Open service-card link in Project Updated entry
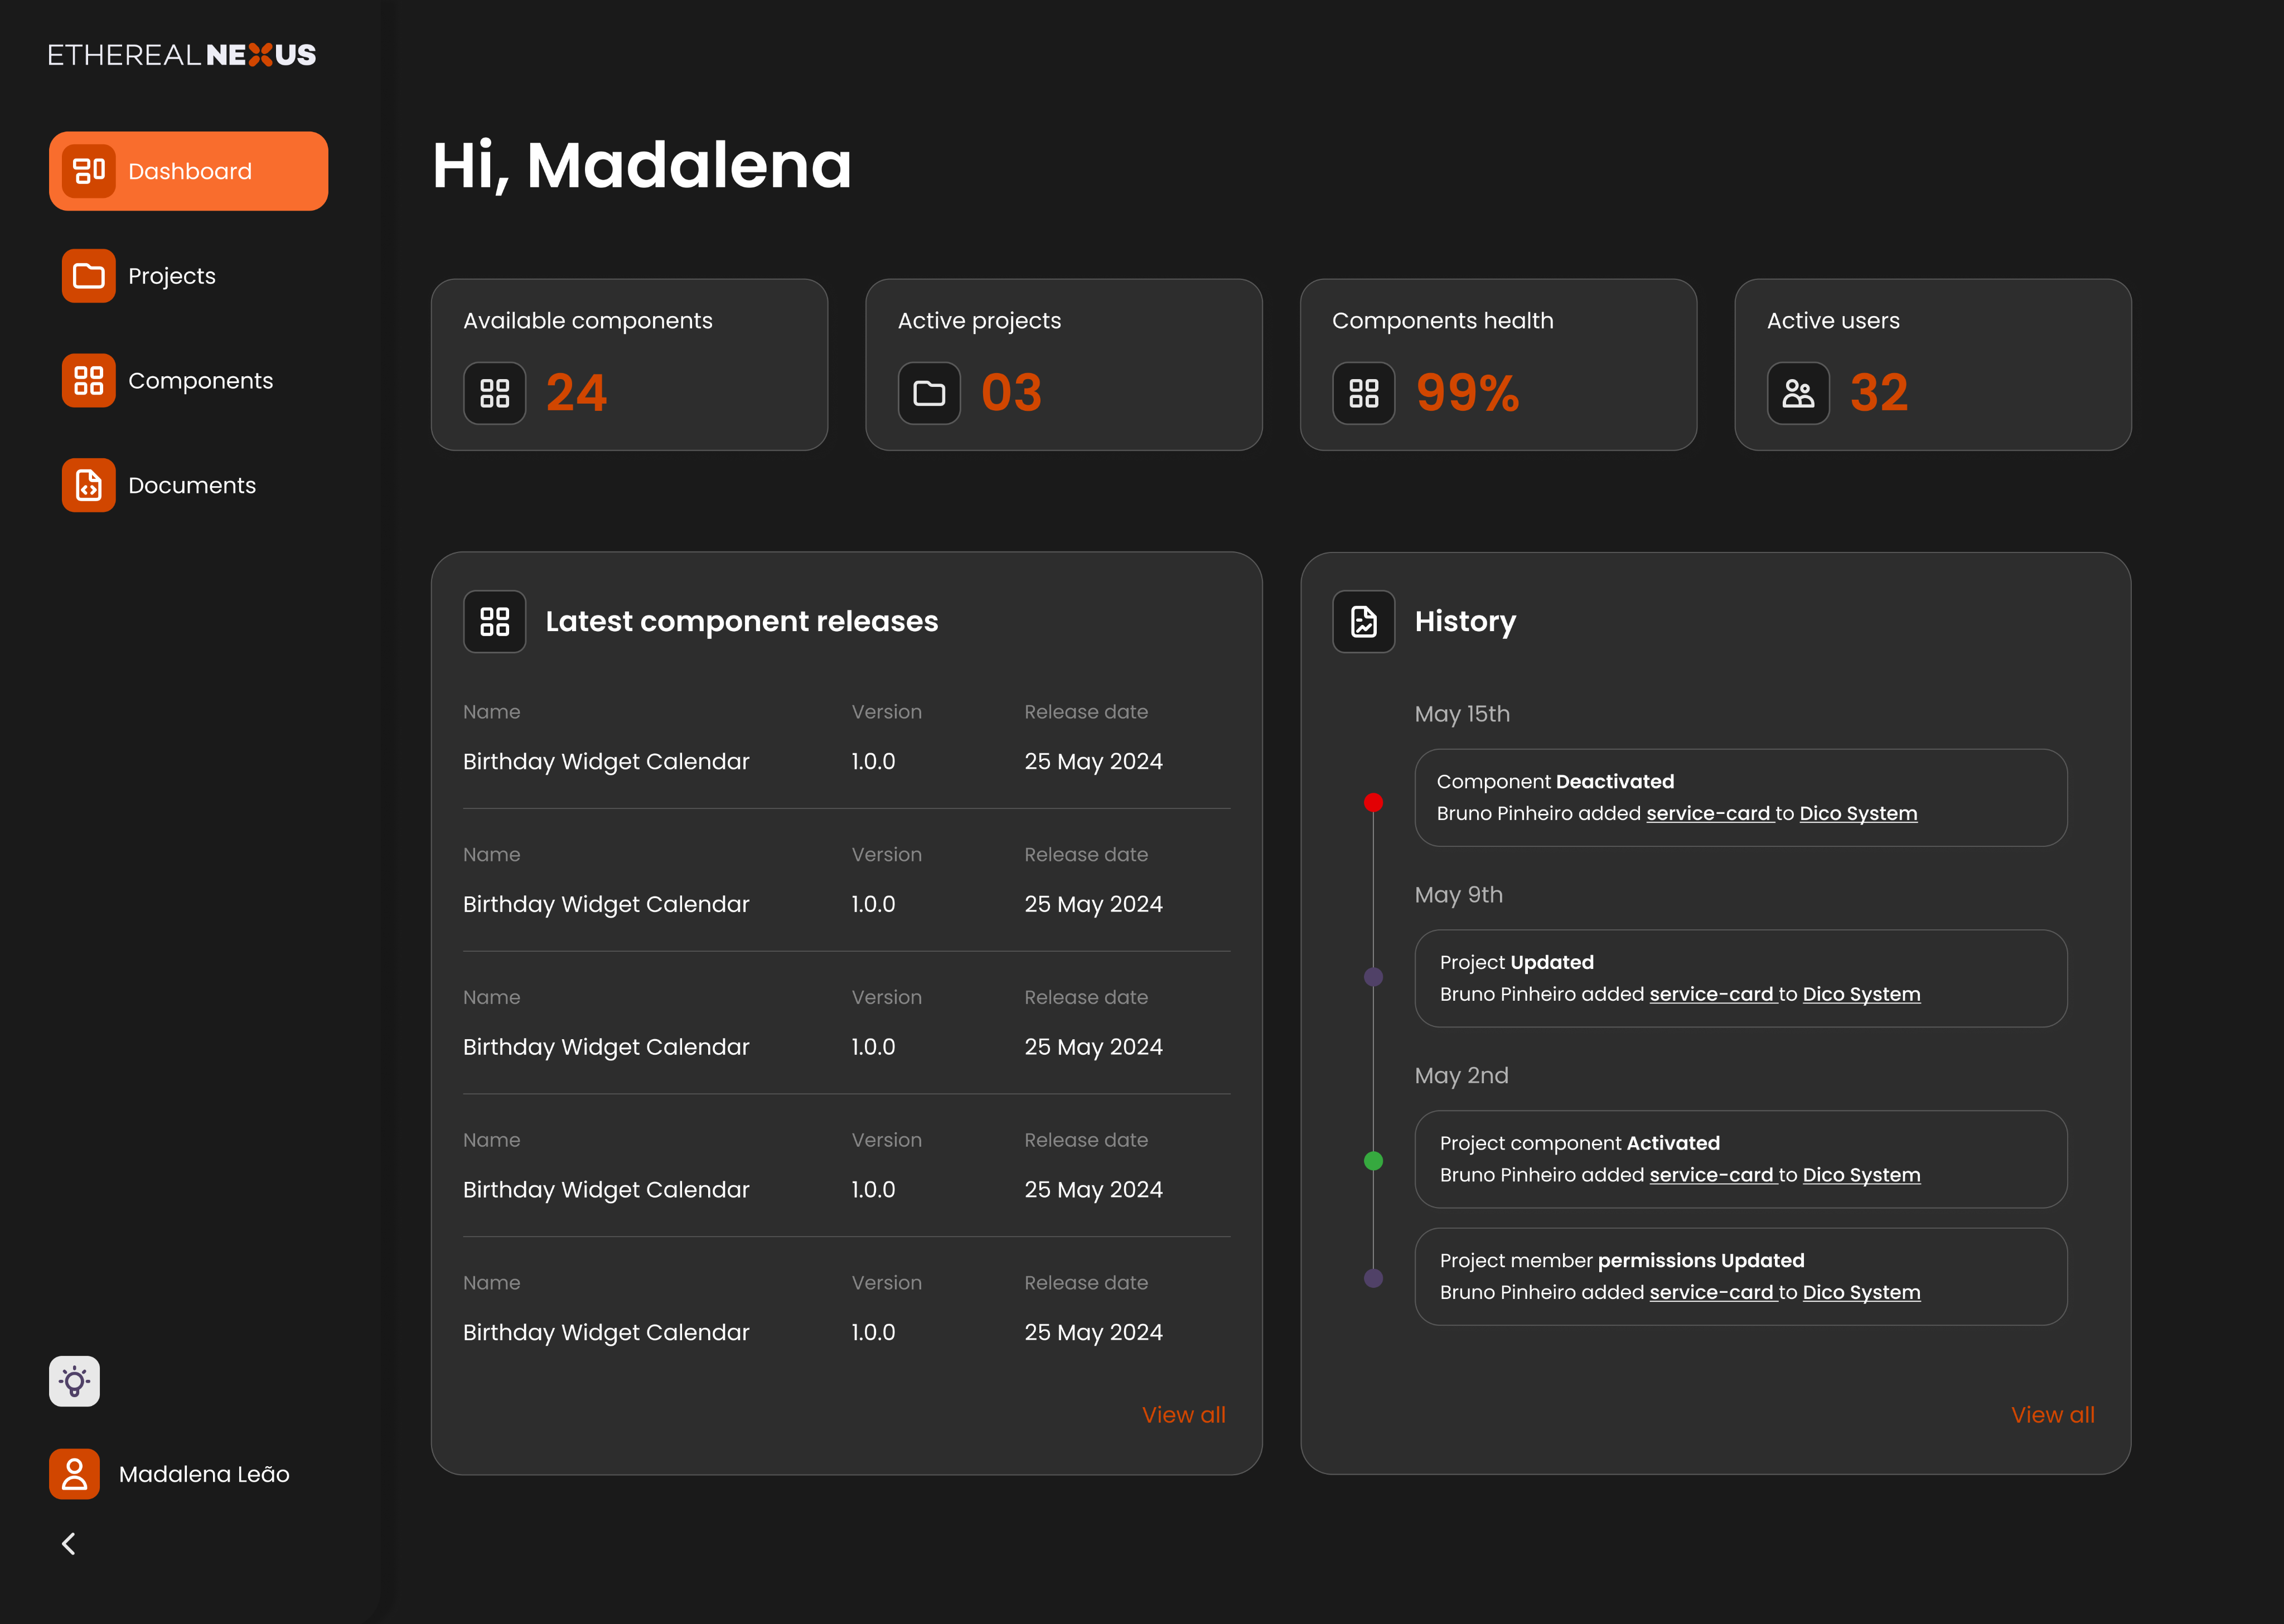This screenshot has height=1624, width=2284. 1712,994
